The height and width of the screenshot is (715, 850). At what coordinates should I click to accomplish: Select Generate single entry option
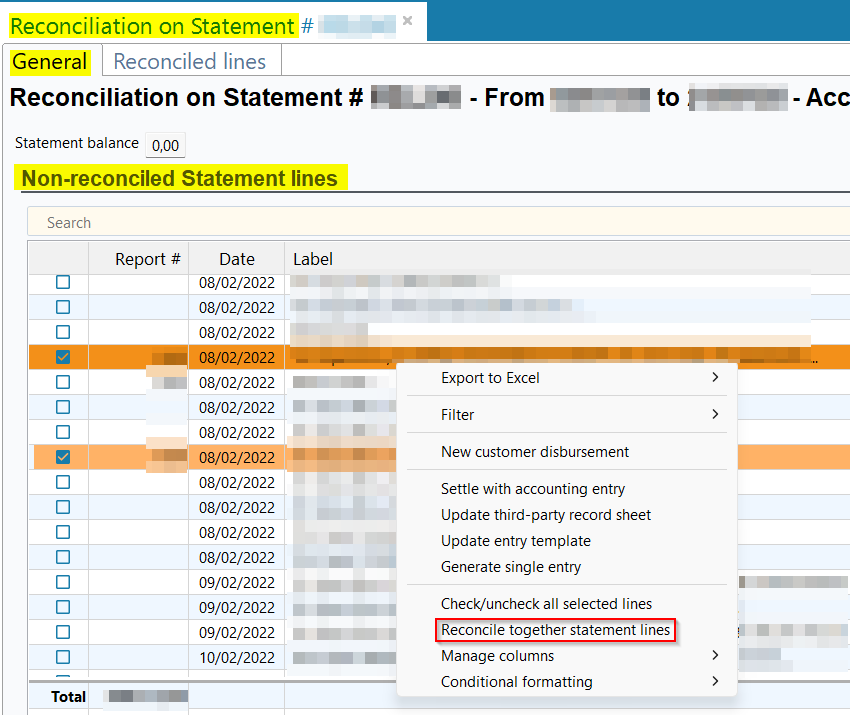(x=511, y=567)
